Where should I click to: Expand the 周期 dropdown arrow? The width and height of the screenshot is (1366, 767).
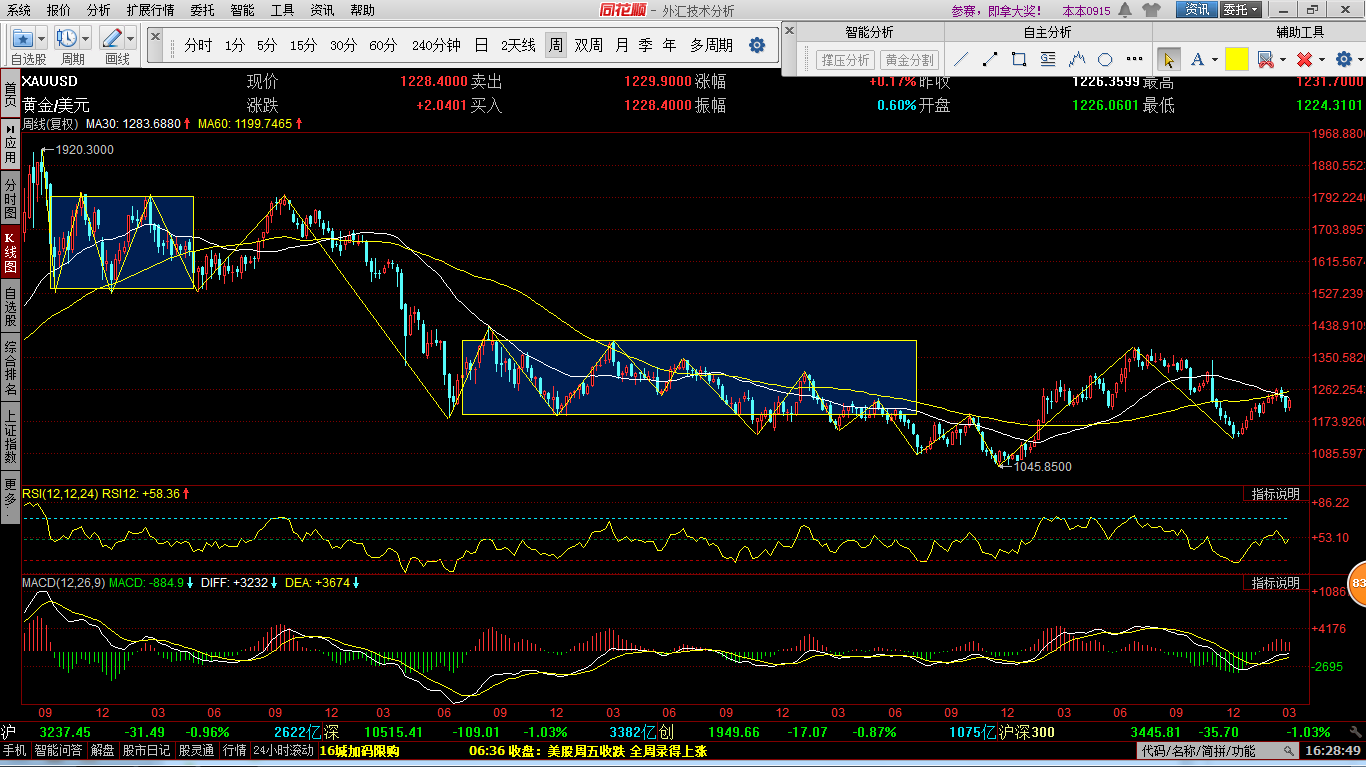coord(85,39)
